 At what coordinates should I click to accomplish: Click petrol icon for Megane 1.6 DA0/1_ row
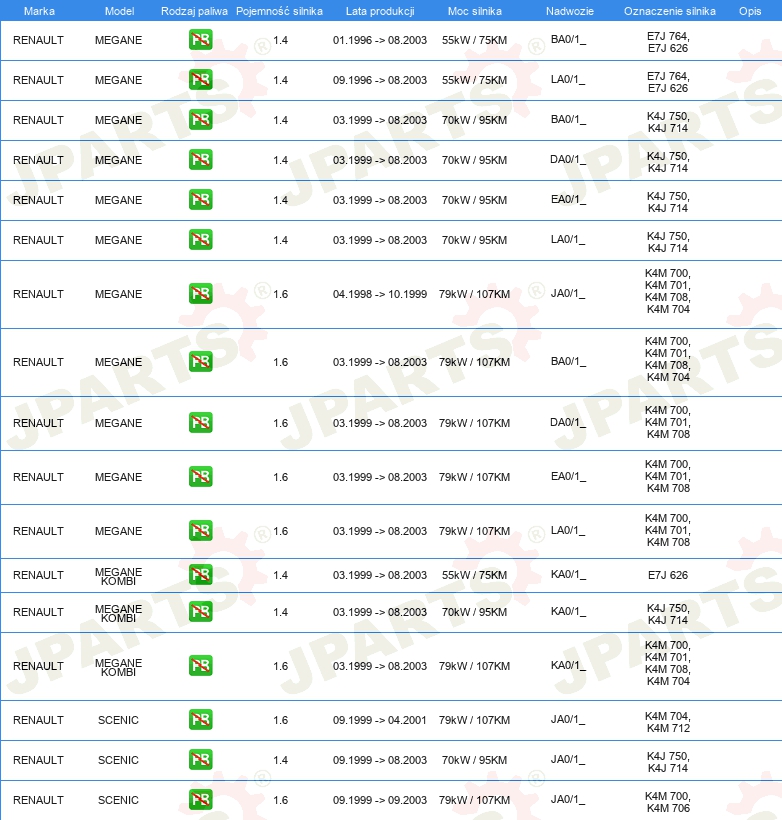tap(201, 423)
